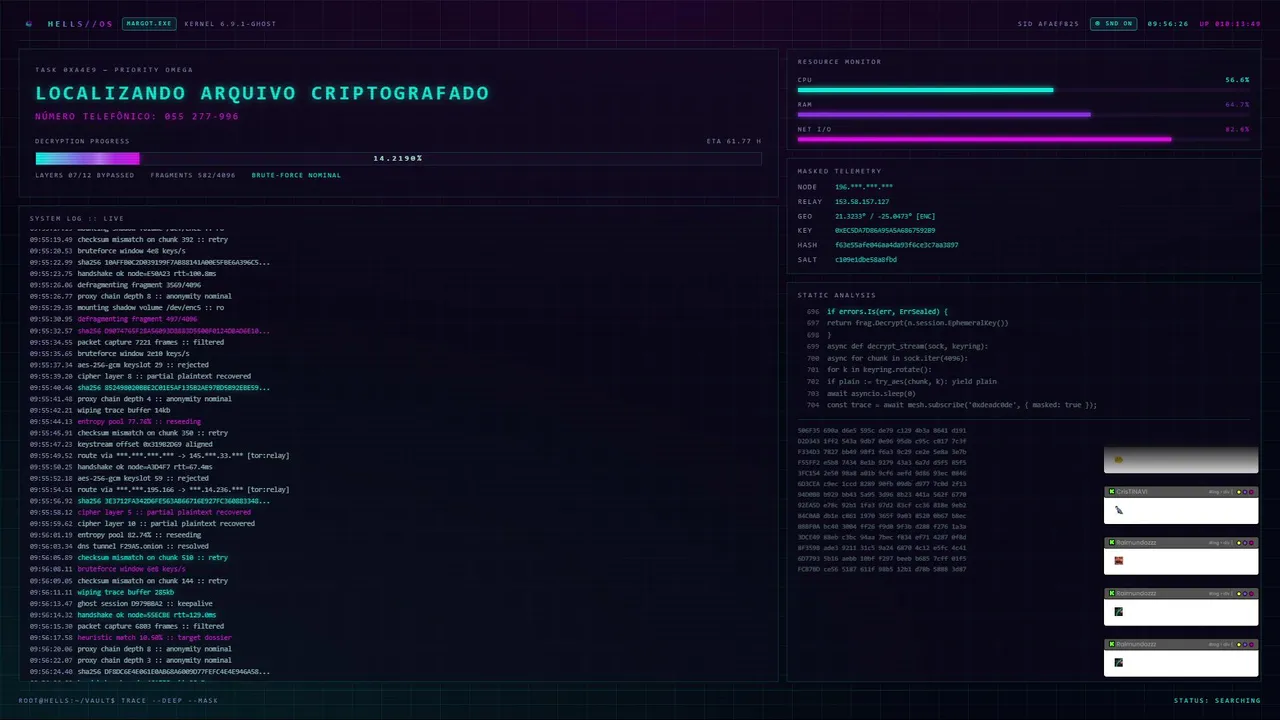The width and height of the screenshot is (1280, 720).
Task: Click the 09:56:26 clock
Action: (1168, 23)
